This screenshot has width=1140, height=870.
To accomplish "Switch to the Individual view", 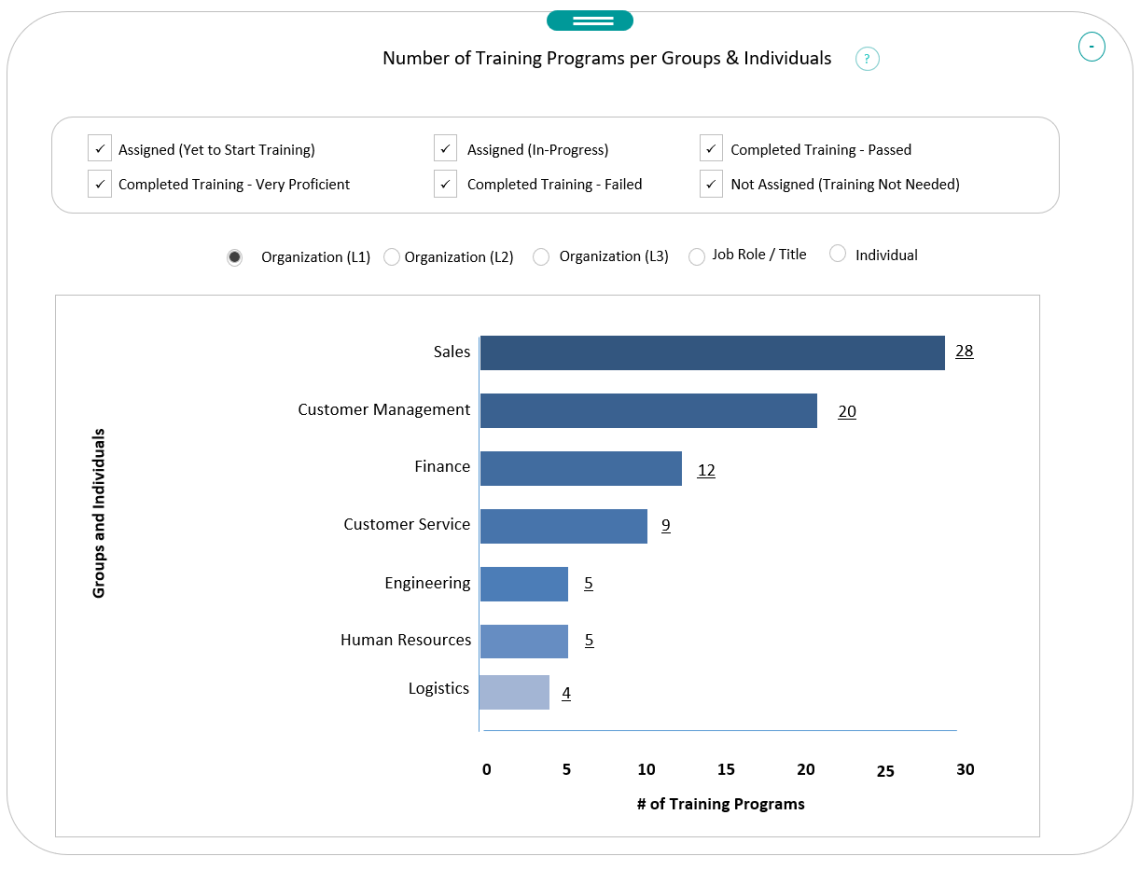I will pyautogui.click(x=837, y=255).
